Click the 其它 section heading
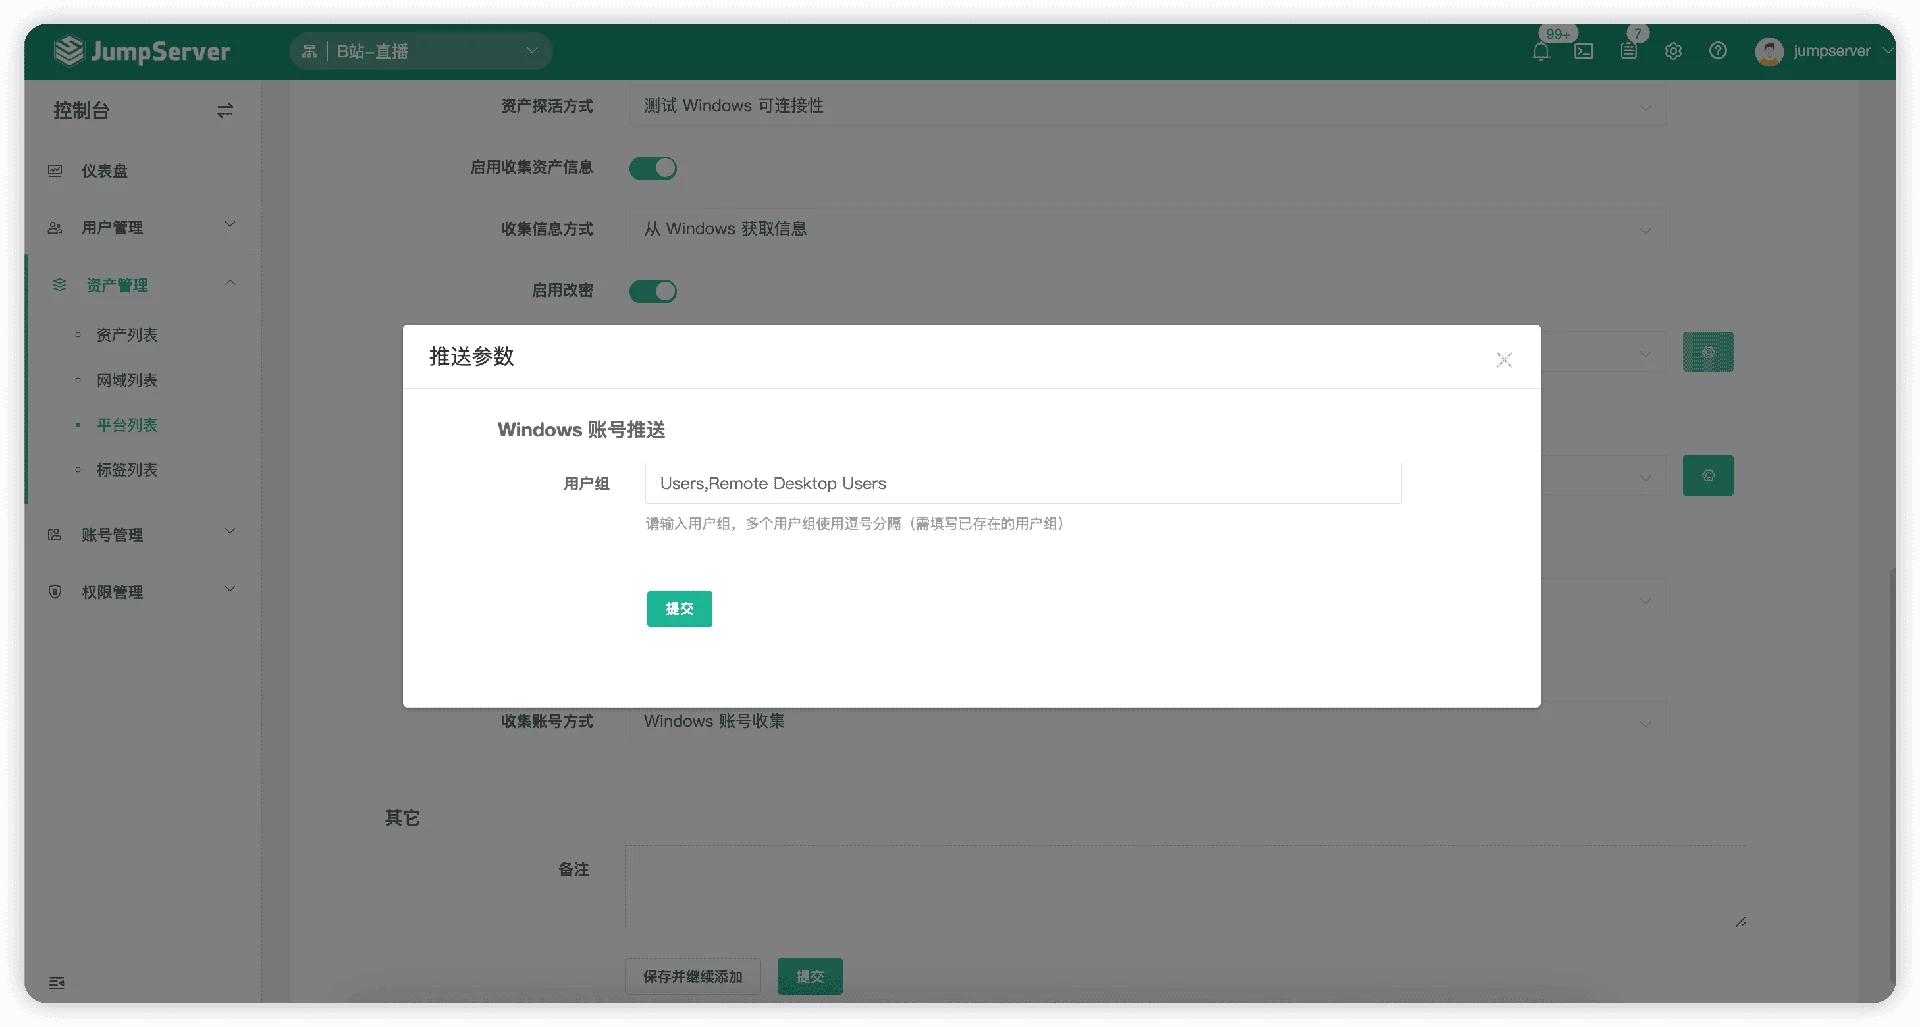Viewport: 1920px width, 1027px height. (402, 818)
